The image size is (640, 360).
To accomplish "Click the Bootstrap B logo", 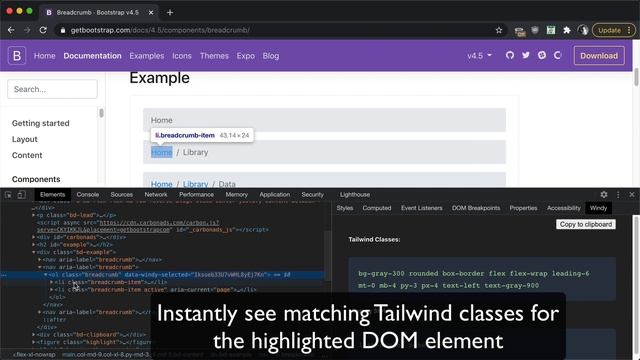I will [x=17, y=56].
